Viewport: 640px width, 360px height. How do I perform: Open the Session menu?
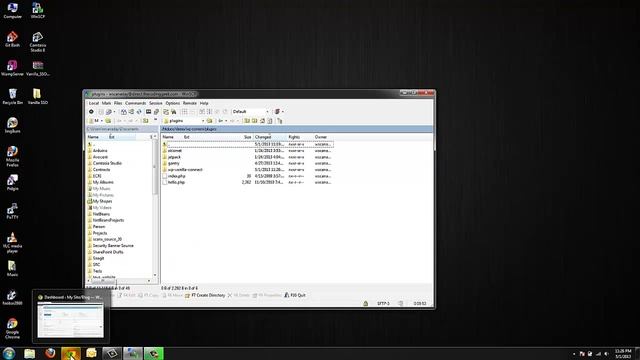tap(156, 103)
